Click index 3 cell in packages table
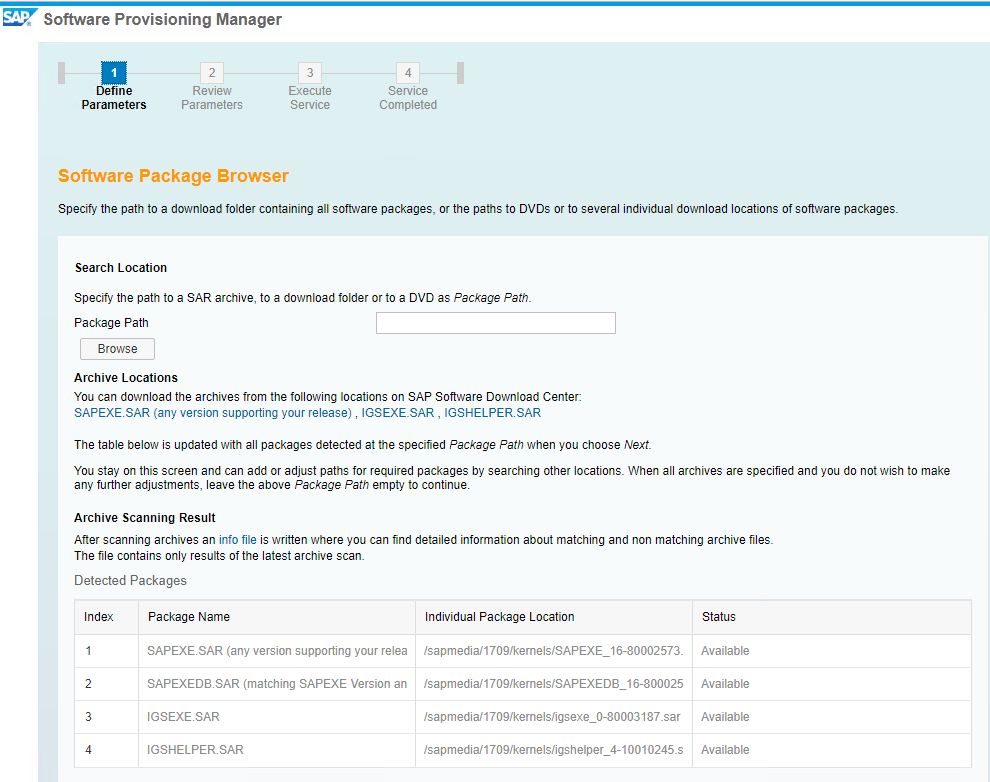The image size is (990, 782). click(x=107, y=717)
